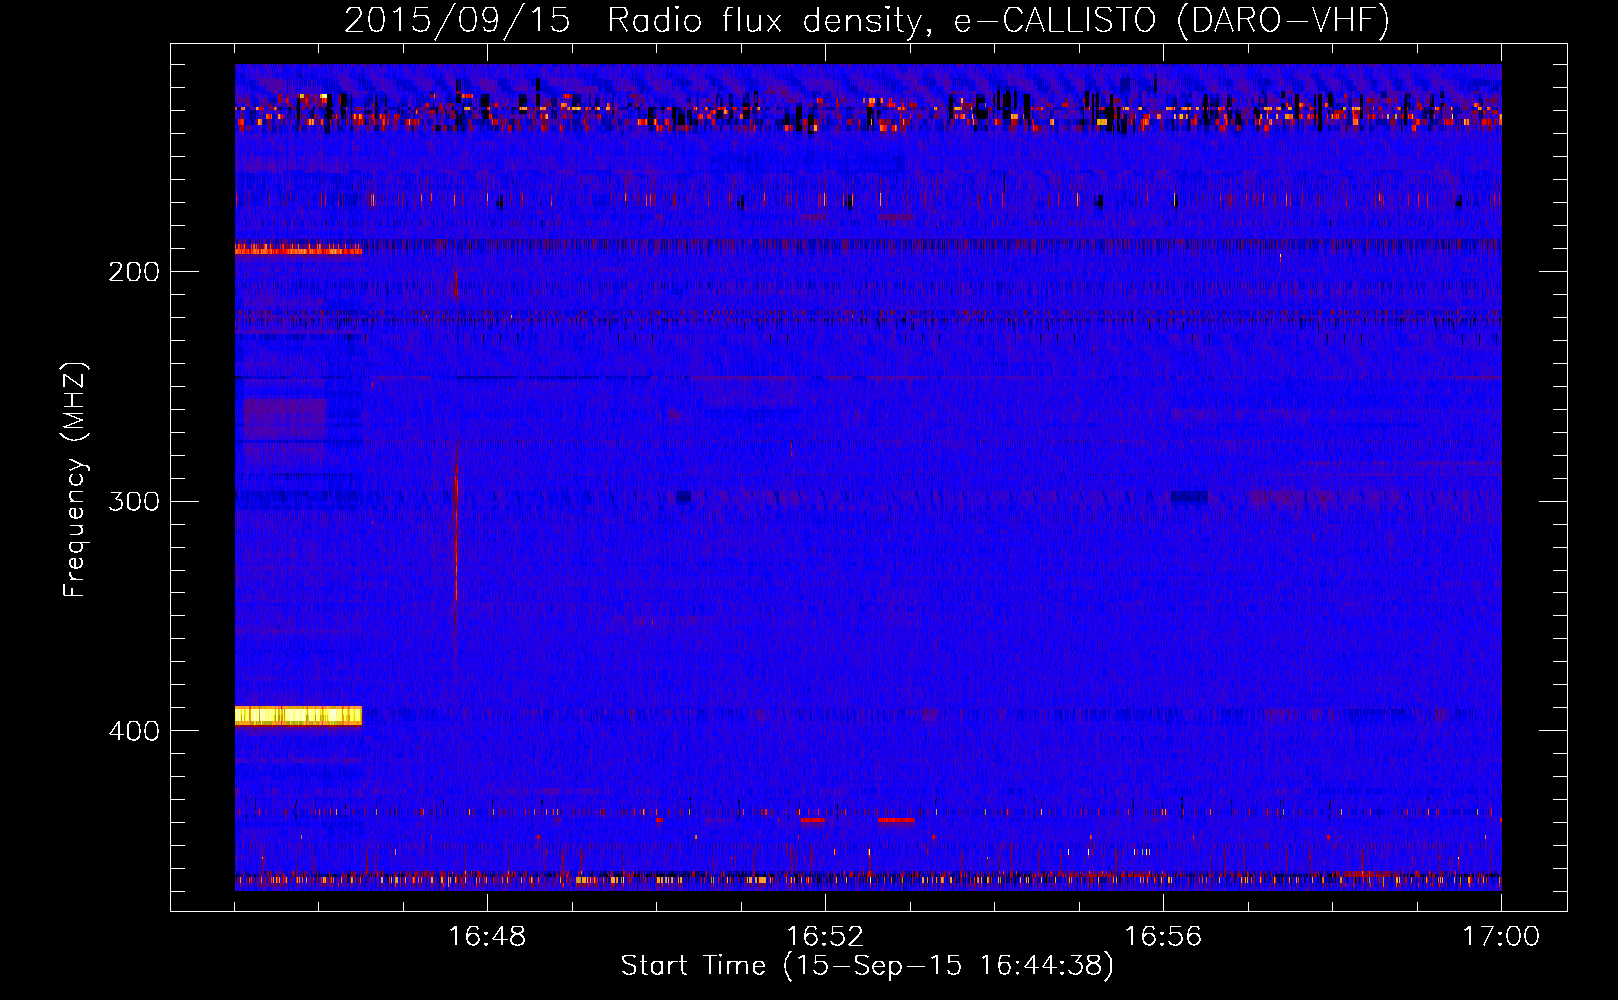
Task: Click the bright yellow emission band near 400 MHz
Action: coord(298,715)
